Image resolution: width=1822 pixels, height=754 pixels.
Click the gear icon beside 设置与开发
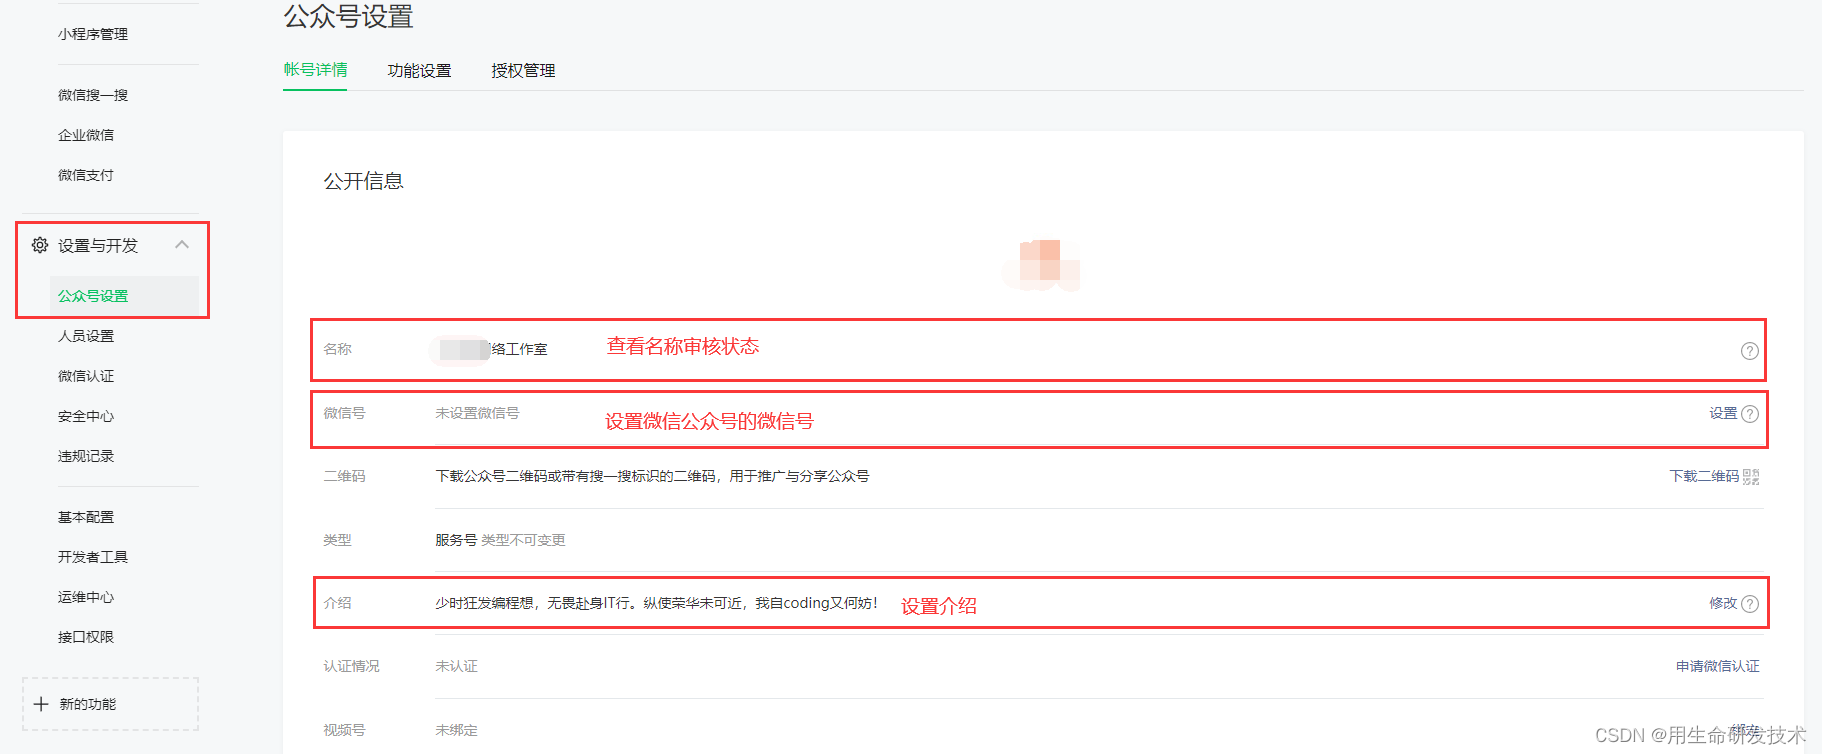40,245
